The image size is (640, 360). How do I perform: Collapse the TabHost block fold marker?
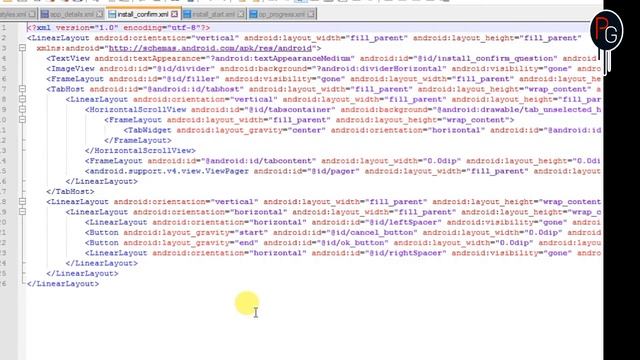click(22, 89)
